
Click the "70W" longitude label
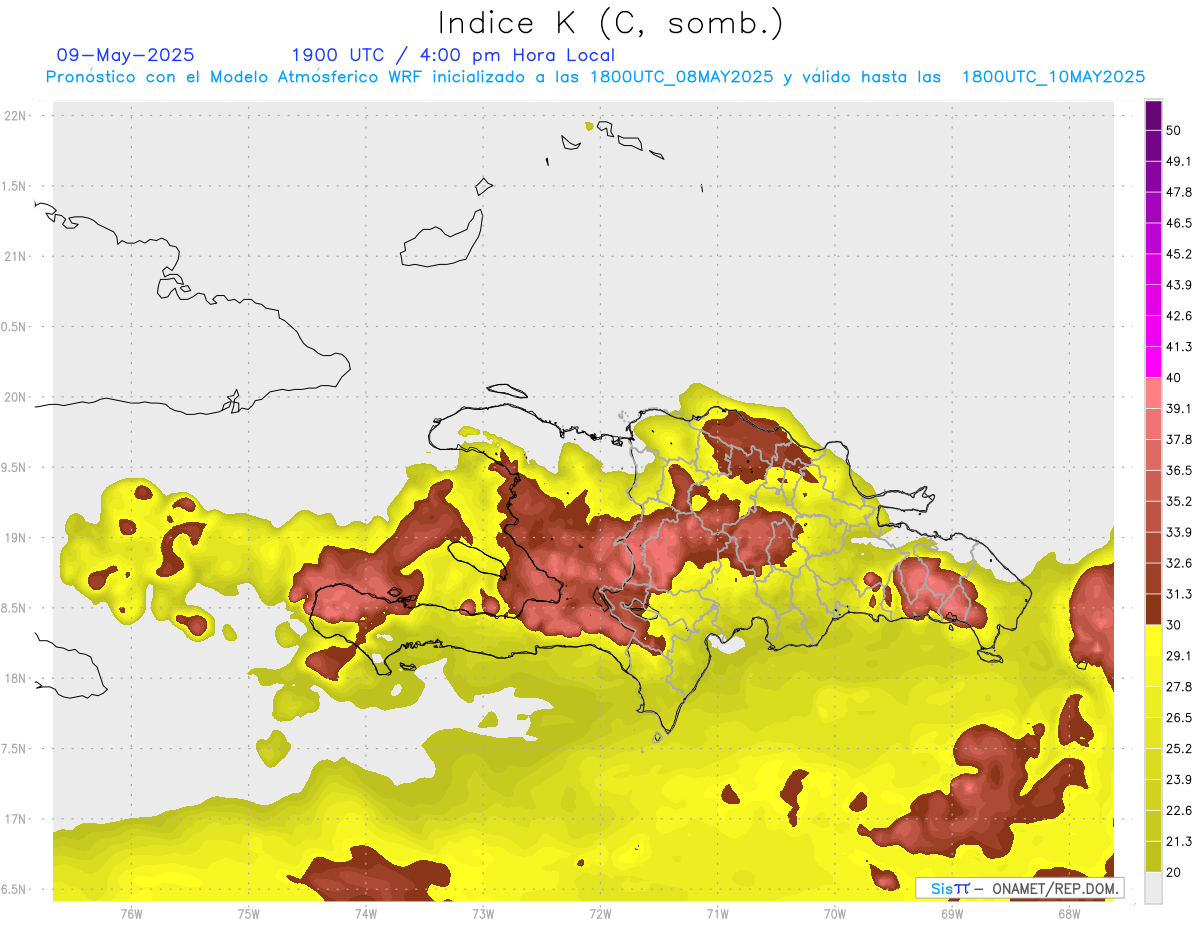pyautogui.click(x=835, y=913)
